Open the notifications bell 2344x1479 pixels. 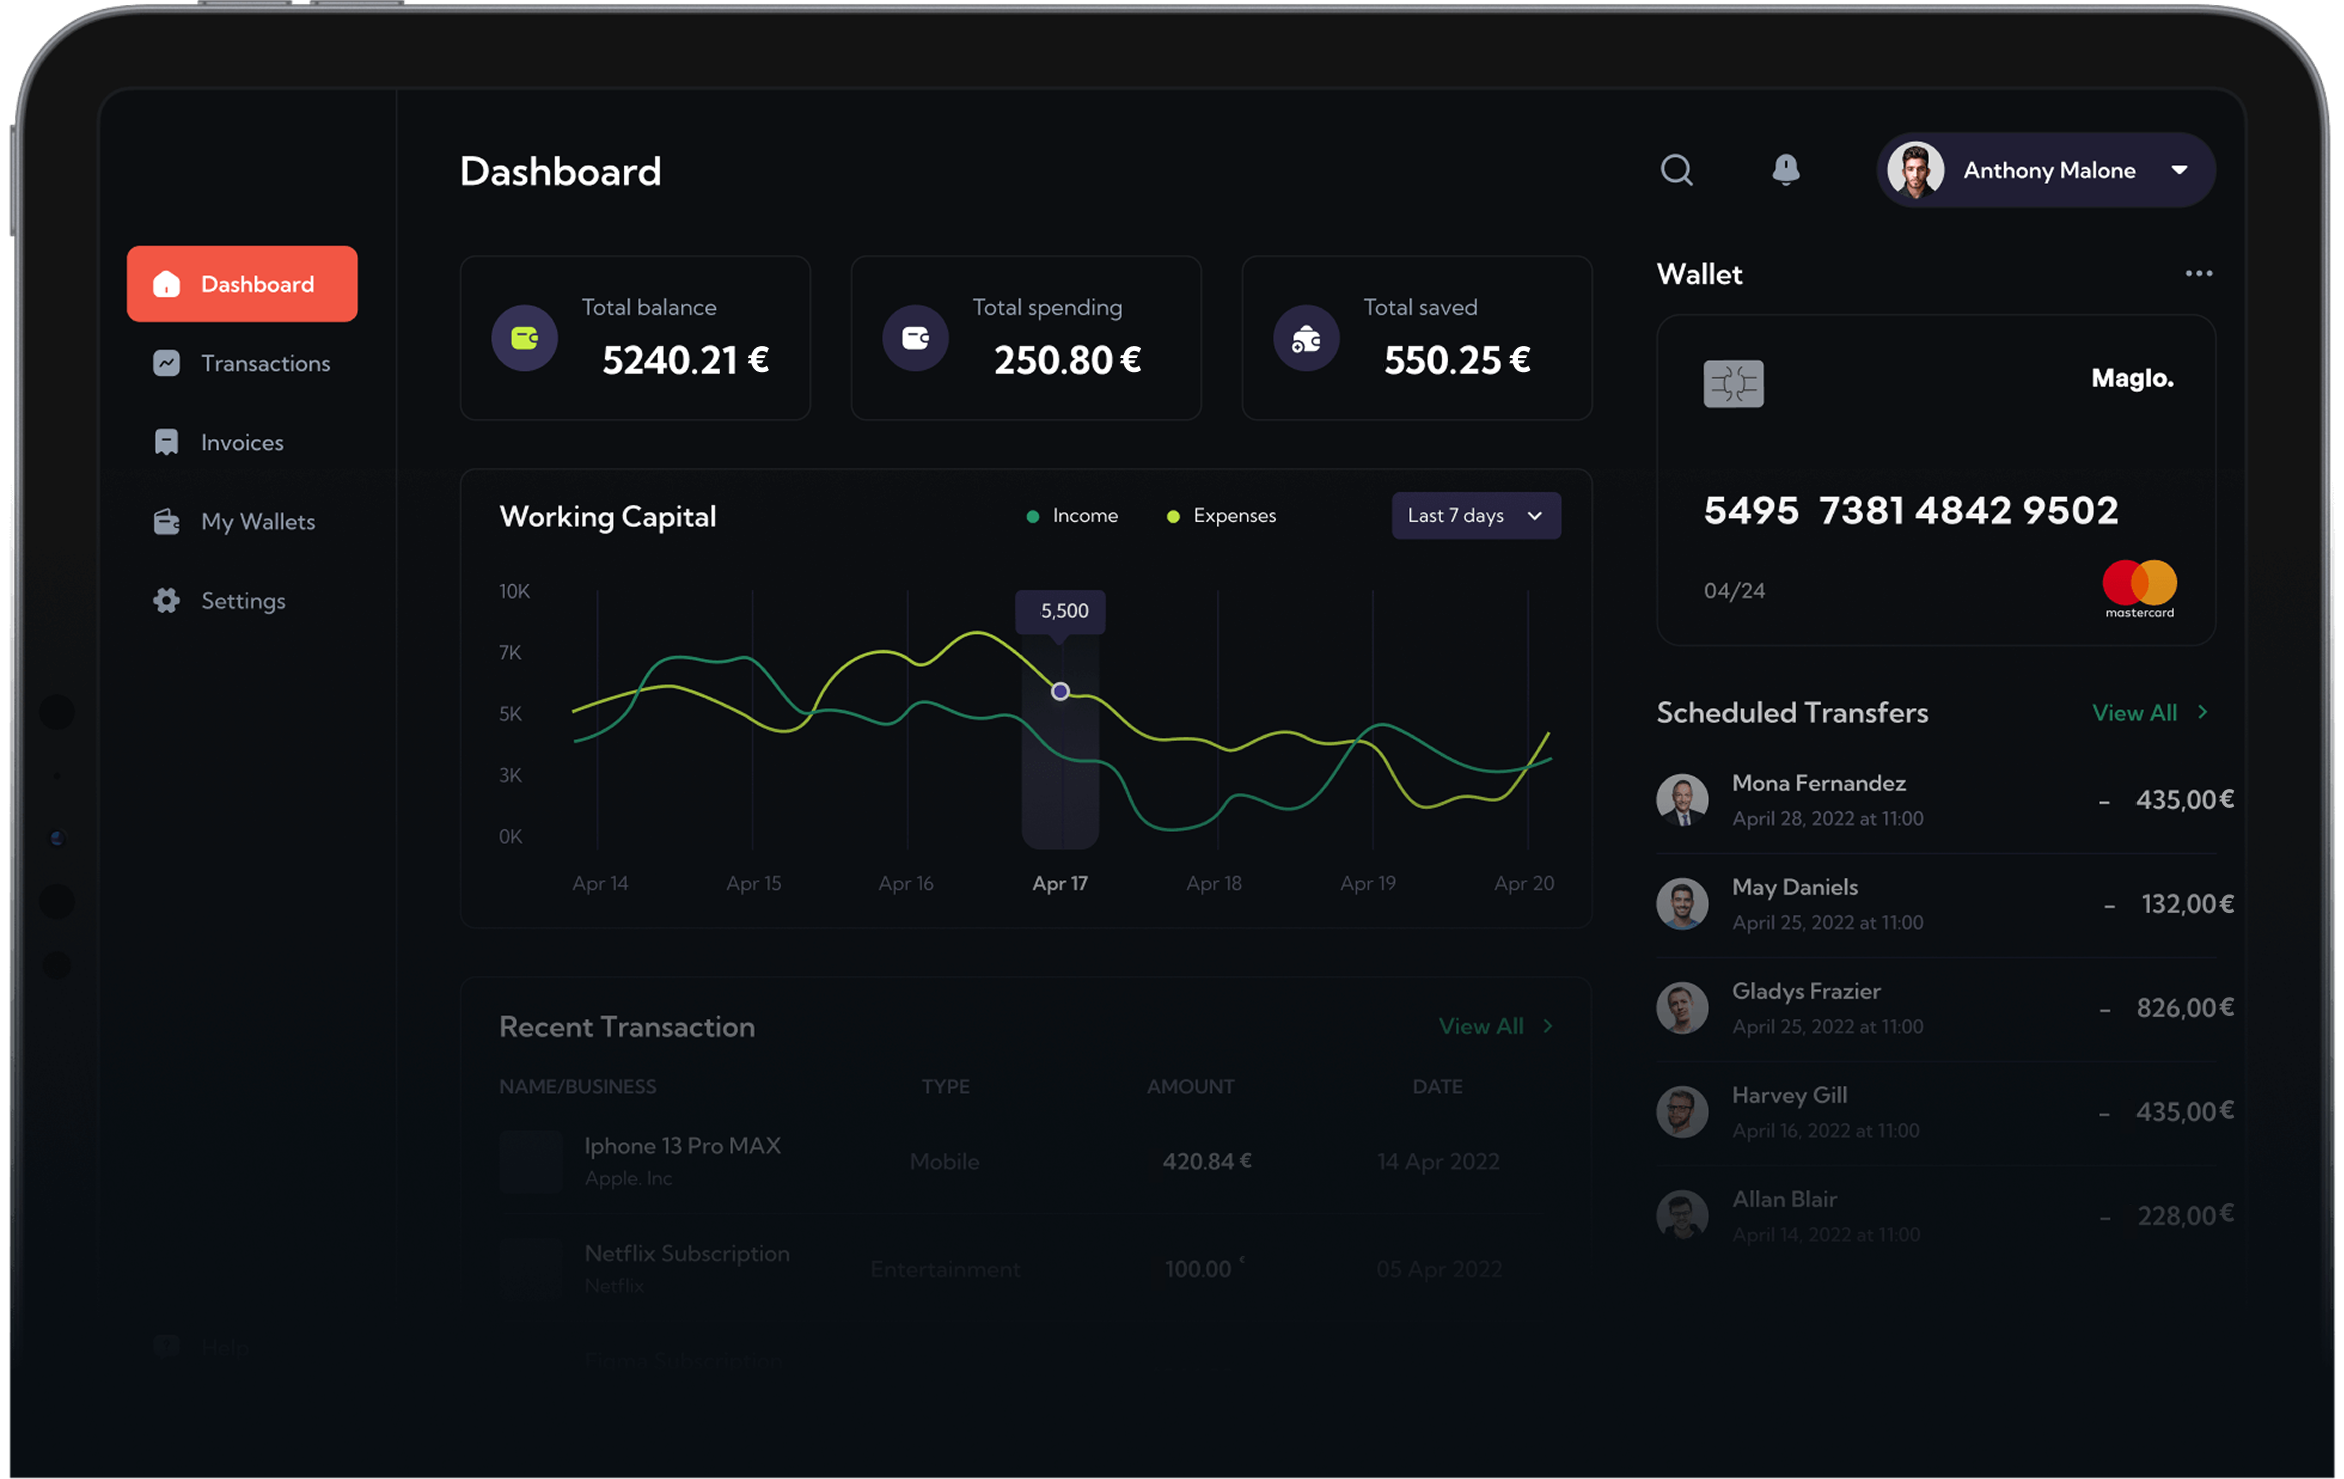1785,170
